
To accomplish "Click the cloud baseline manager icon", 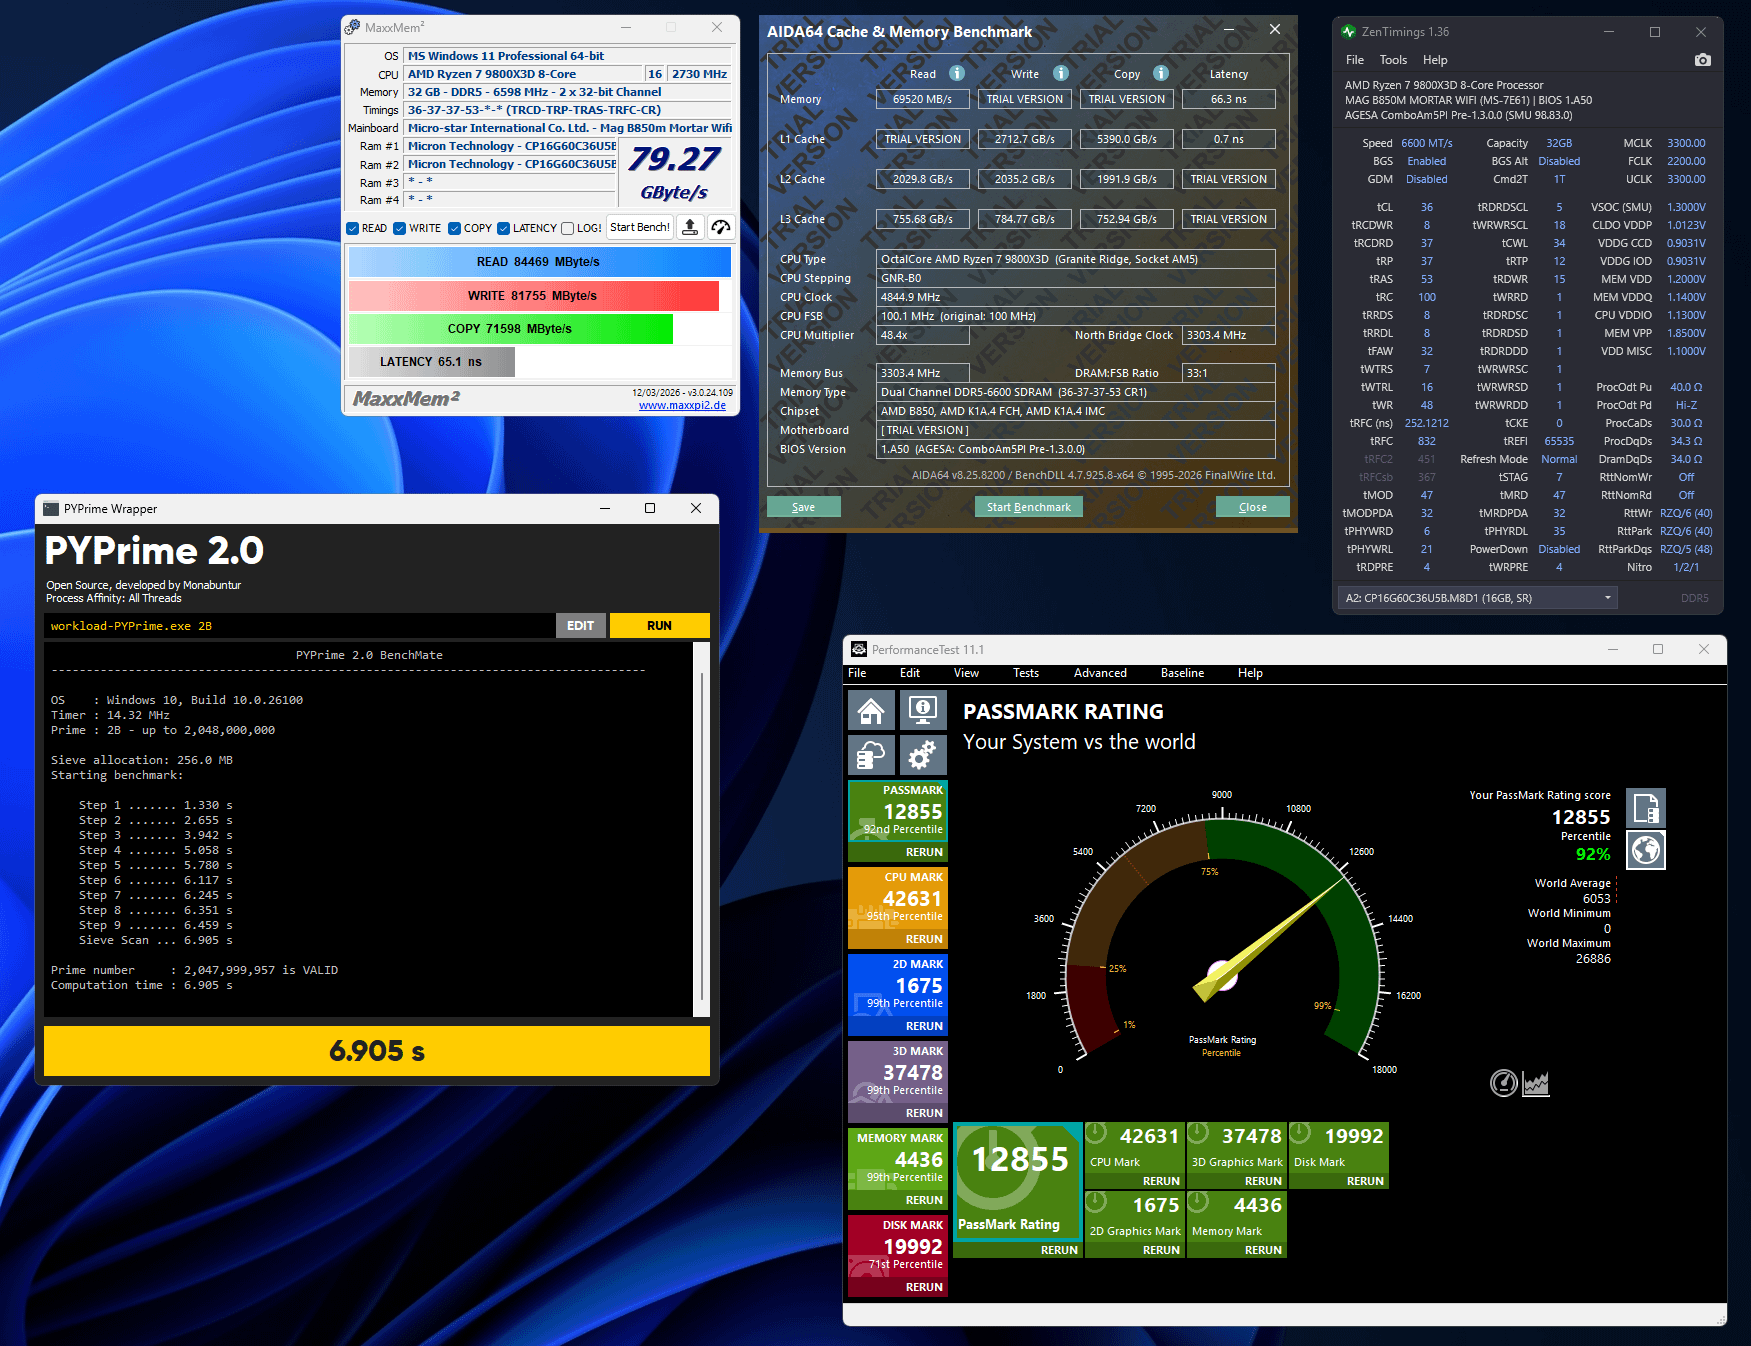I will (871, 755).
